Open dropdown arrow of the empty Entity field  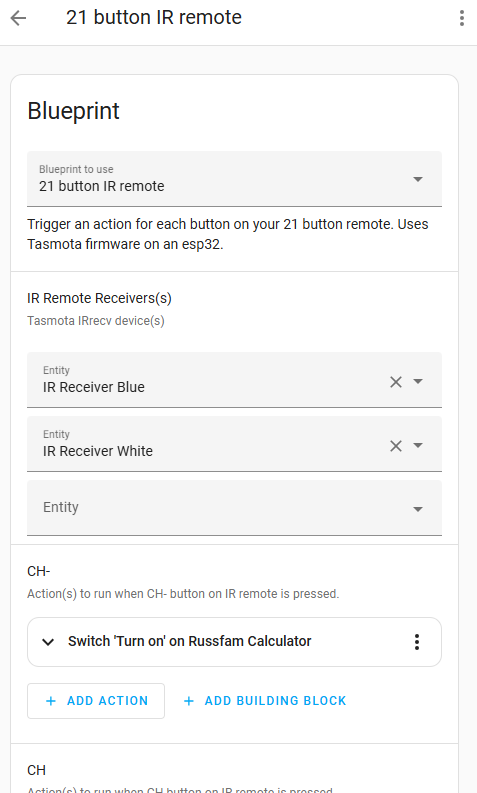[418, 509]
